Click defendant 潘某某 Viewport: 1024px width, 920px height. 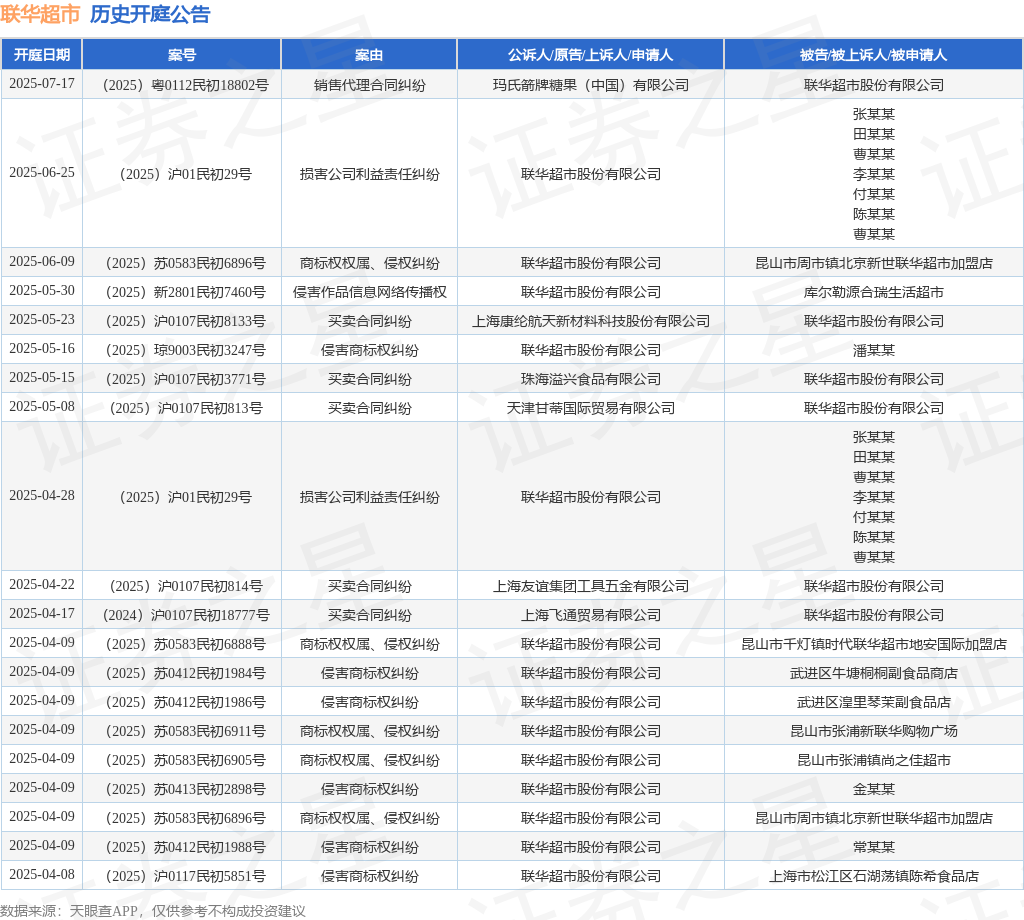point(873,351)
